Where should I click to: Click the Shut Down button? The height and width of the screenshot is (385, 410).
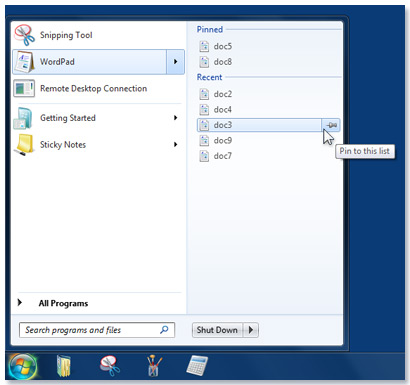point(218,330)
